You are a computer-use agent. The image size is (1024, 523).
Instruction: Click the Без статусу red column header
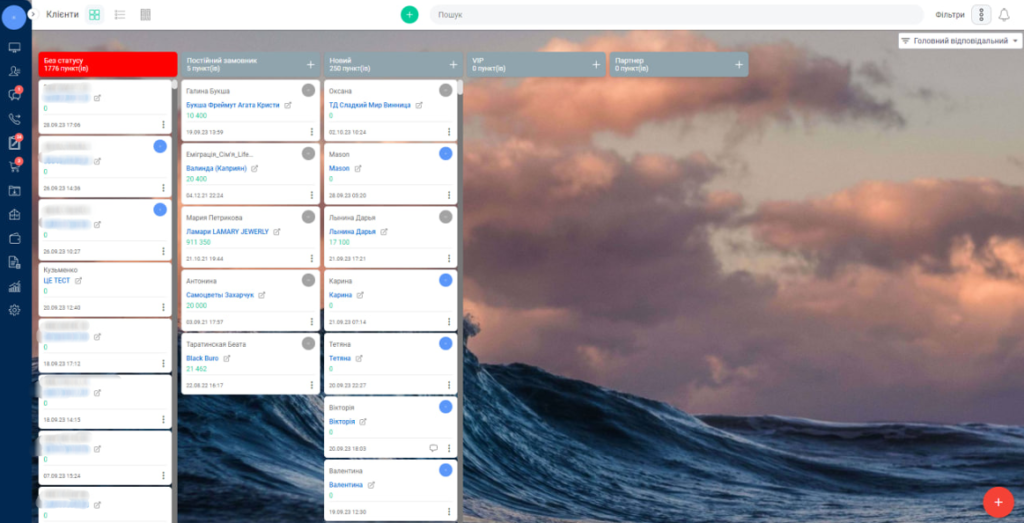[108, 64]
